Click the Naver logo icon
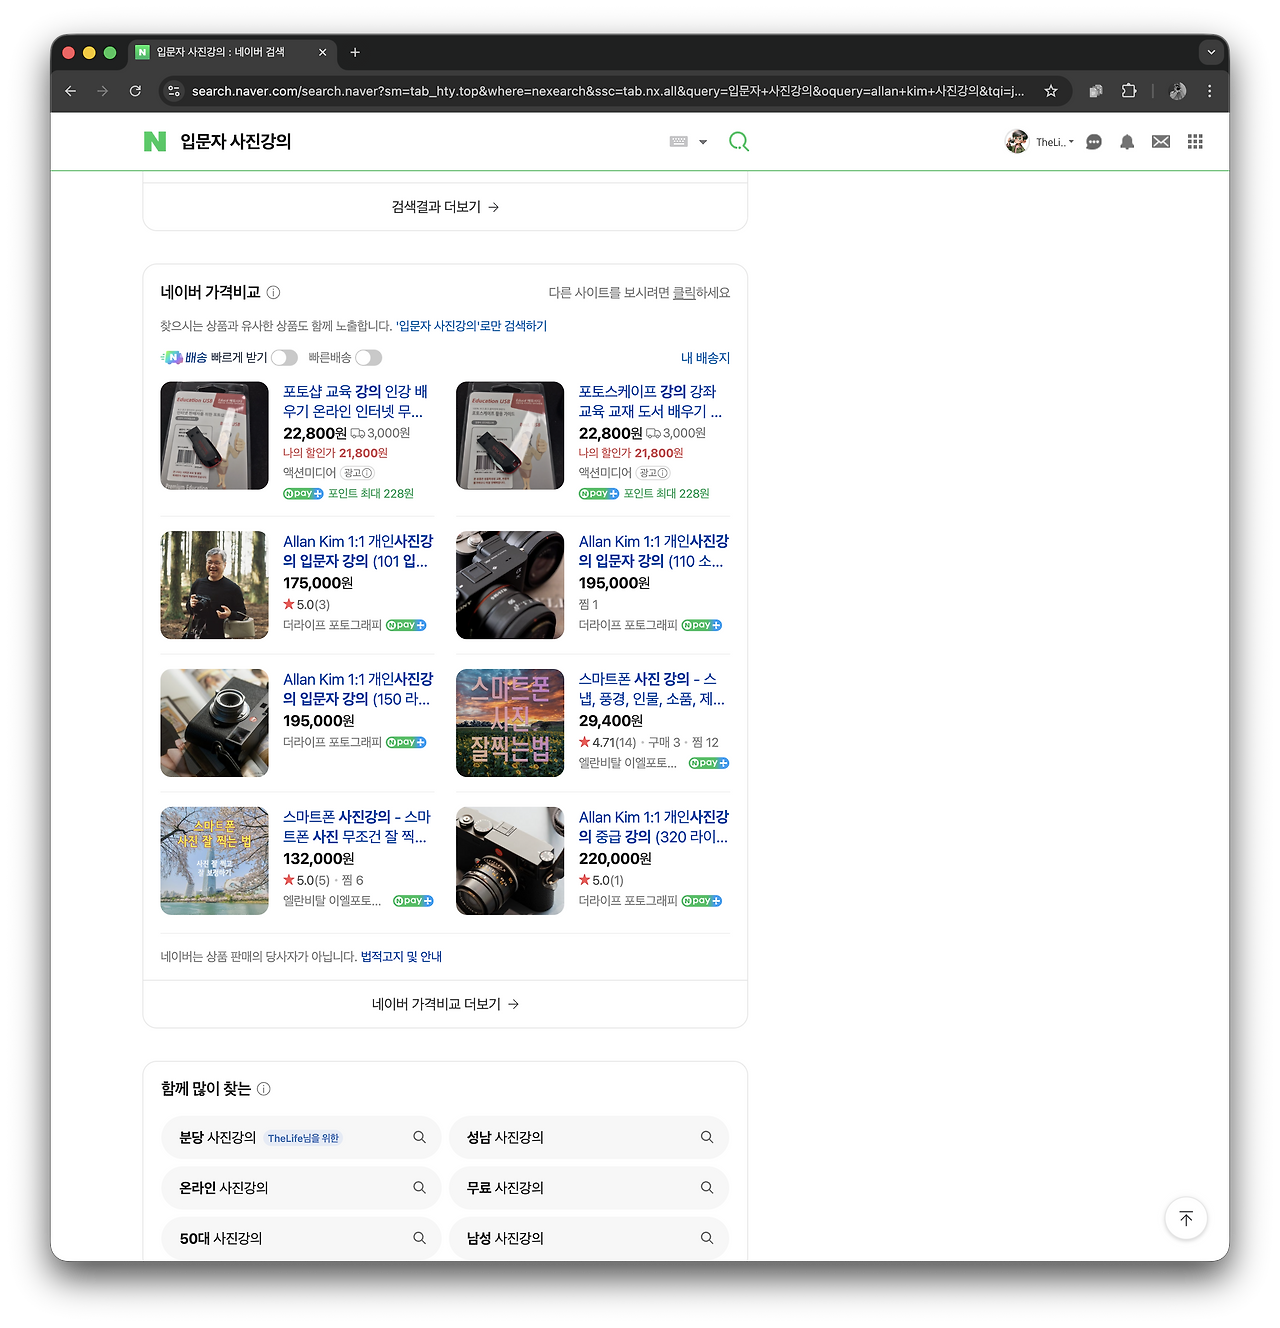Screen dimensions: 1280x1328 (155, 142)
